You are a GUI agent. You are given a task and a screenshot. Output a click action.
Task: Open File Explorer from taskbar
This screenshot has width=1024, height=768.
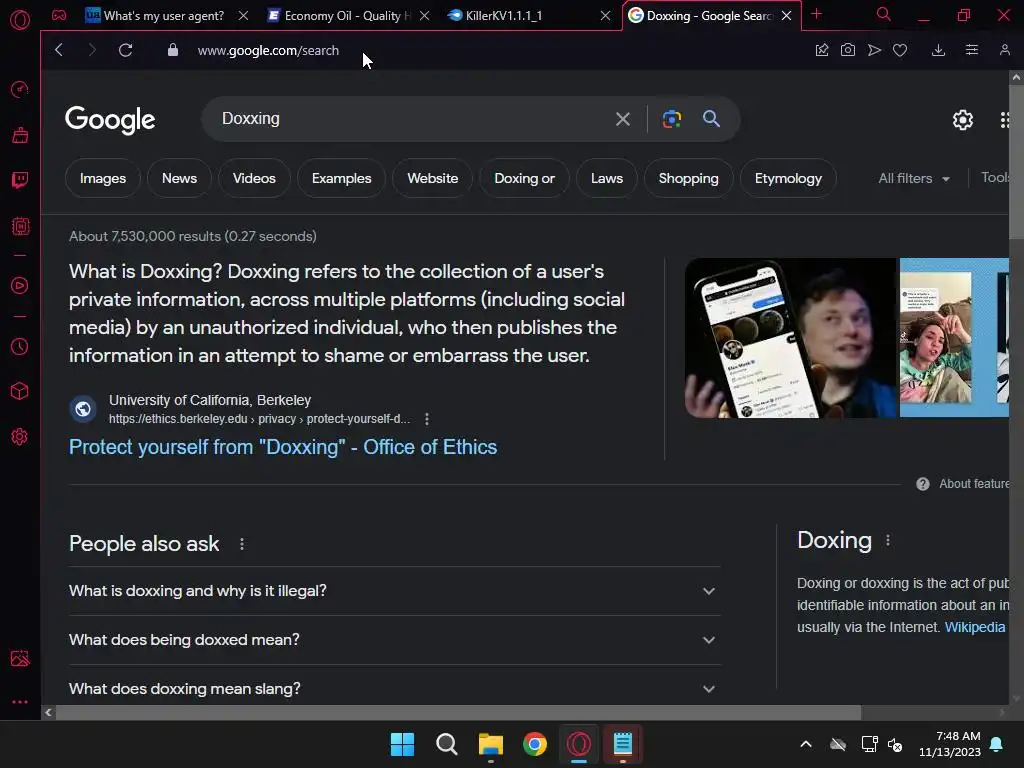click(490, 744)
